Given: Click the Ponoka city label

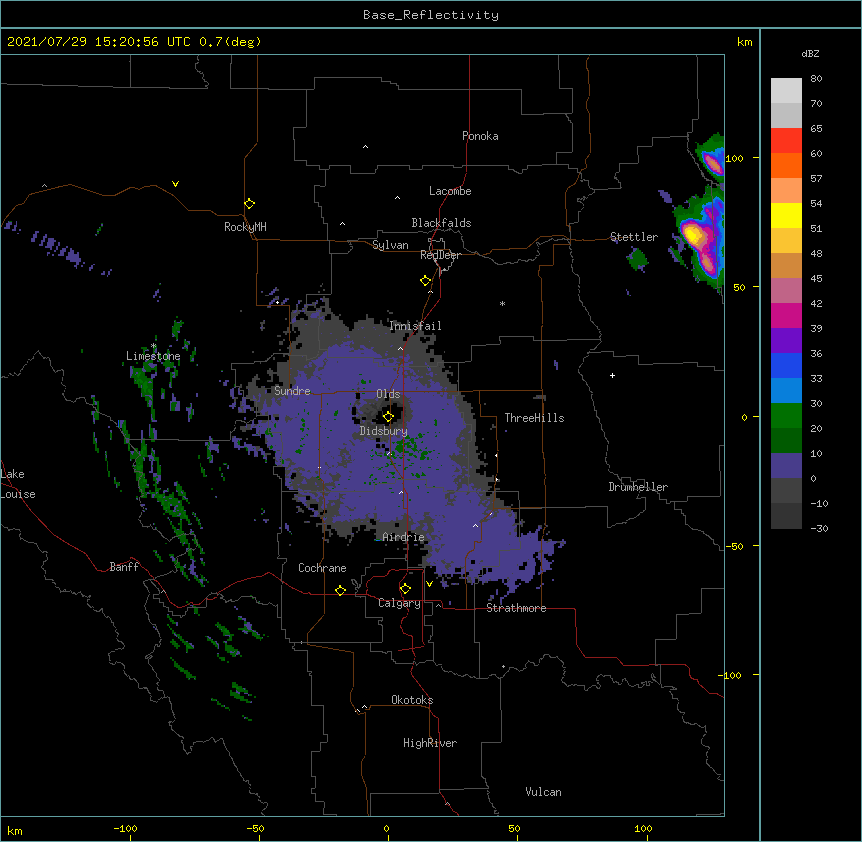Looking at the screenshot, I should coord(480,136).
